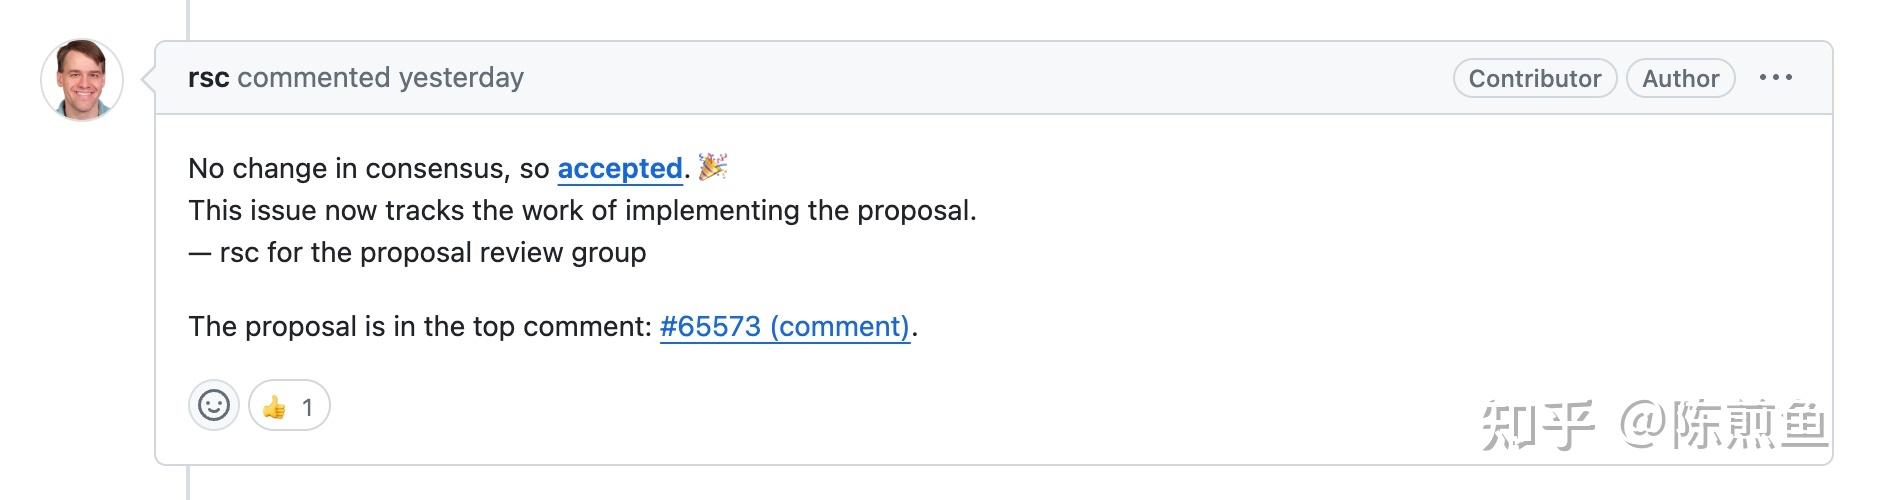This screenshot has height=500, width=1878.
Task: Open the comment options three-dot menu
Action: coord(1775,78)
